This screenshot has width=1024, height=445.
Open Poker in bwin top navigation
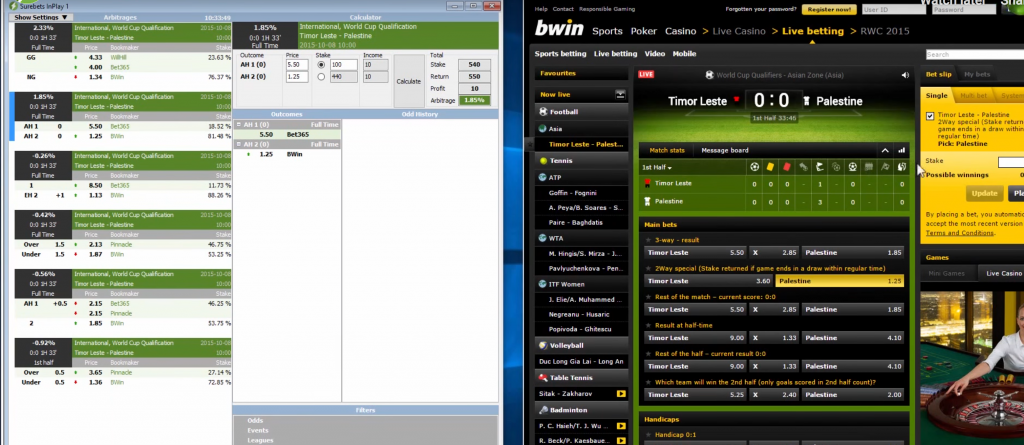click(644, 31)
